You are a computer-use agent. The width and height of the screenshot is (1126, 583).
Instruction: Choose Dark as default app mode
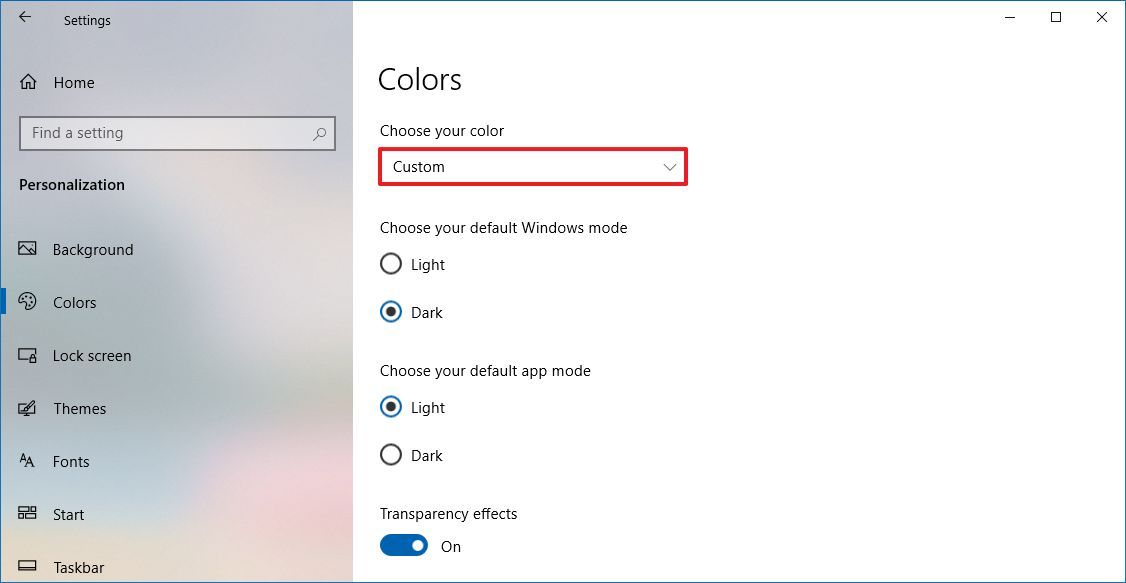point(391,455)
